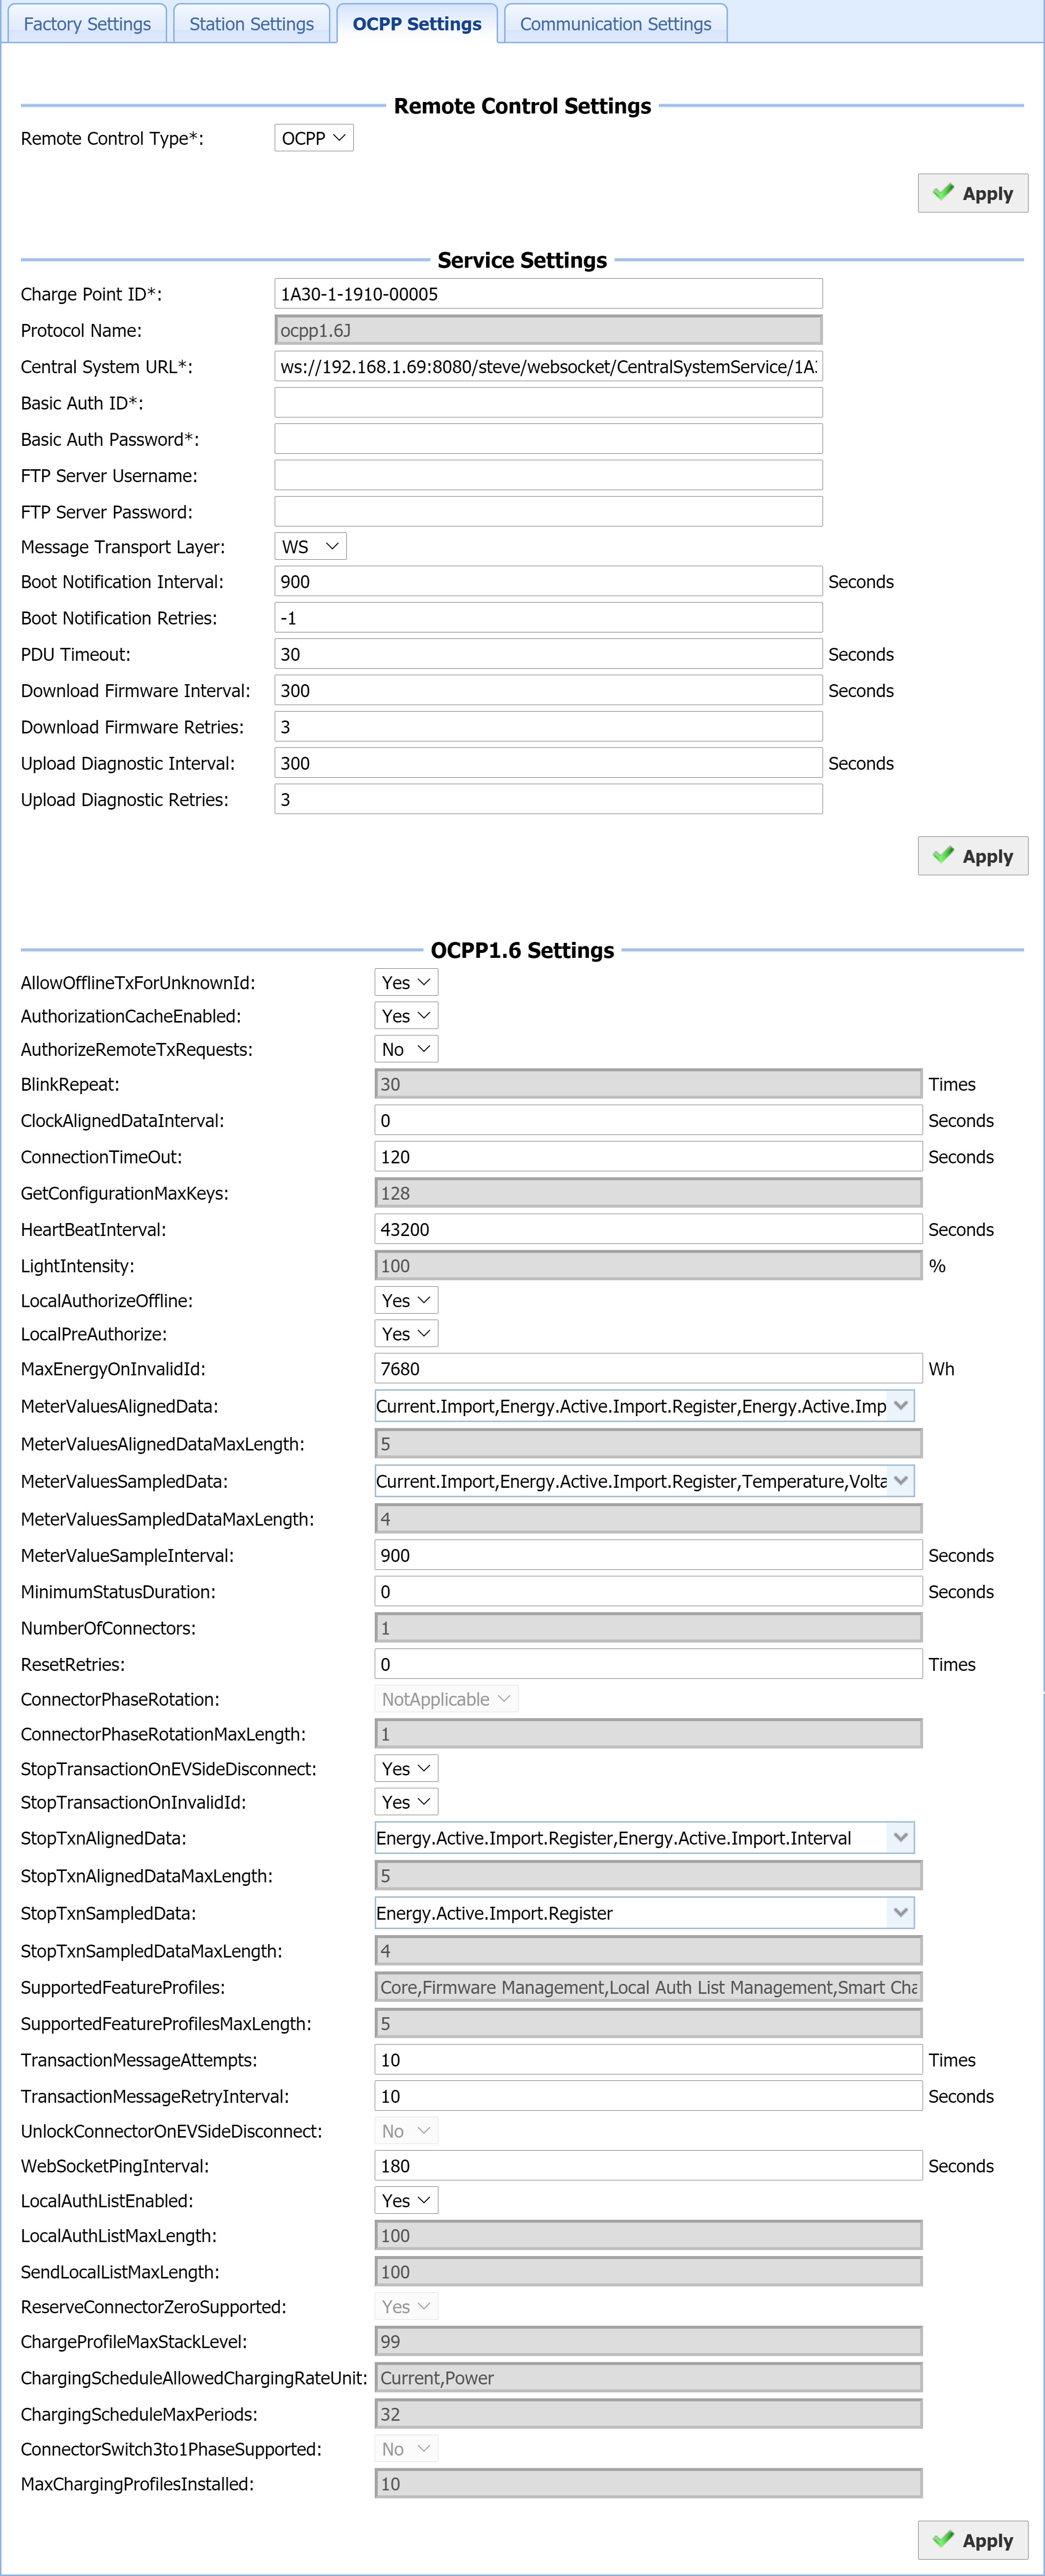Edit the ClockAlignedDataInterval field
Viewport: 1045px width, 2576px height.
[x=648, y=1121]
